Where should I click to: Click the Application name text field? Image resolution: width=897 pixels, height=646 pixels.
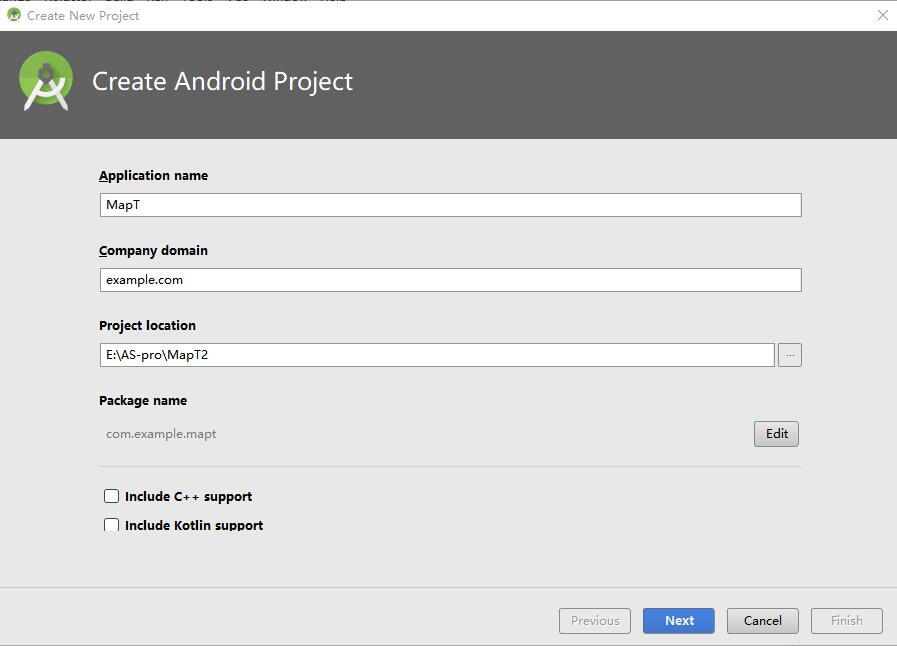coord(450,205)
